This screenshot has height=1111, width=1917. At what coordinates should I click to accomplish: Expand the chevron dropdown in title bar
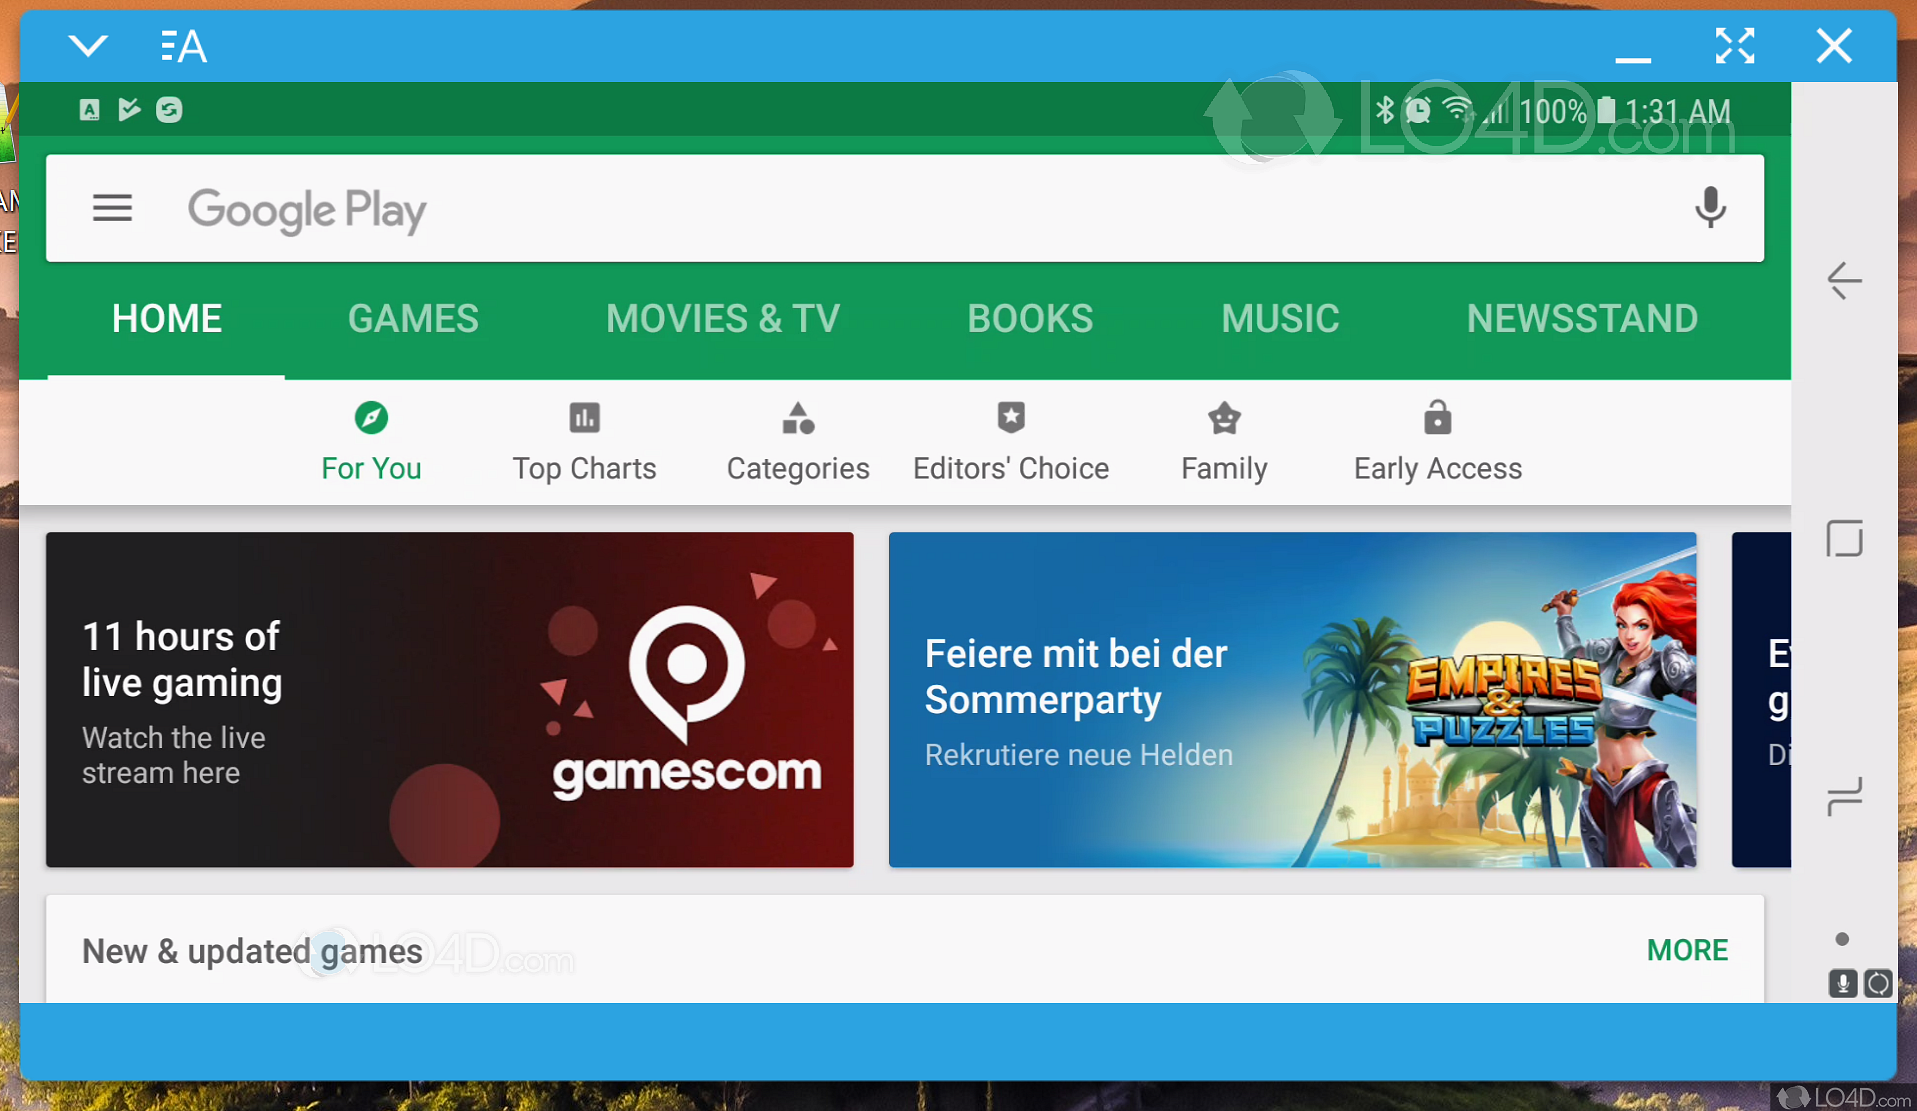[88, 46]
